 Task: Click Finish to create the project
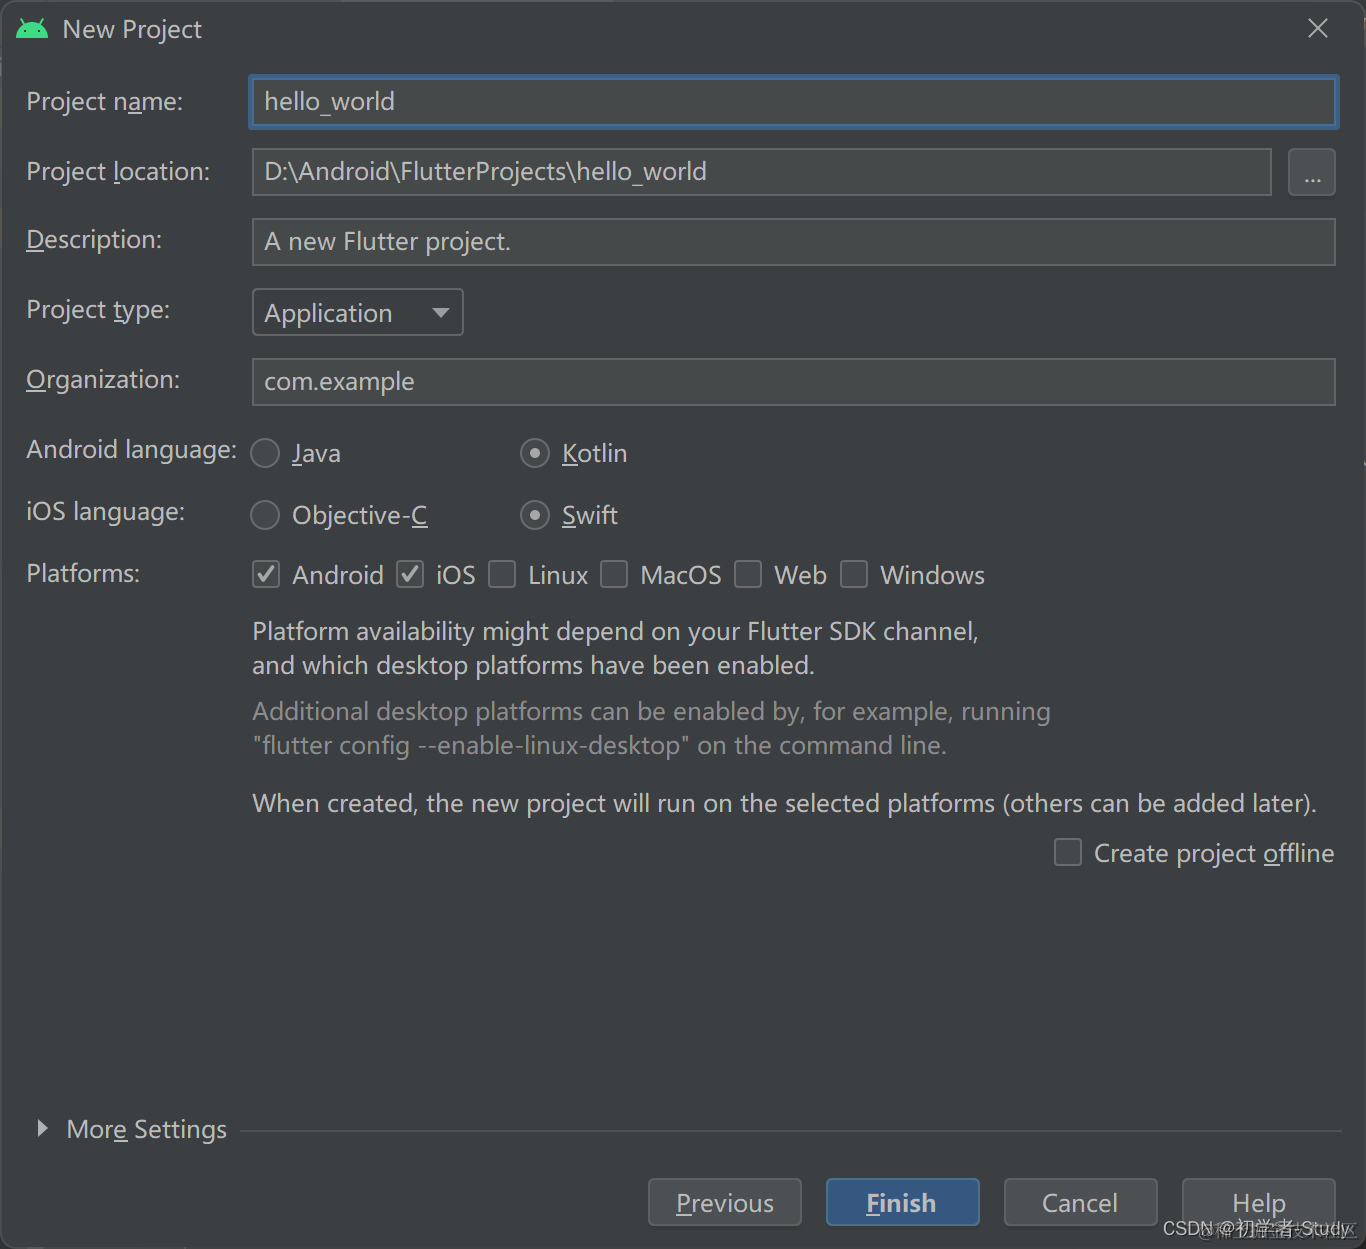(x=903, y=1202)
